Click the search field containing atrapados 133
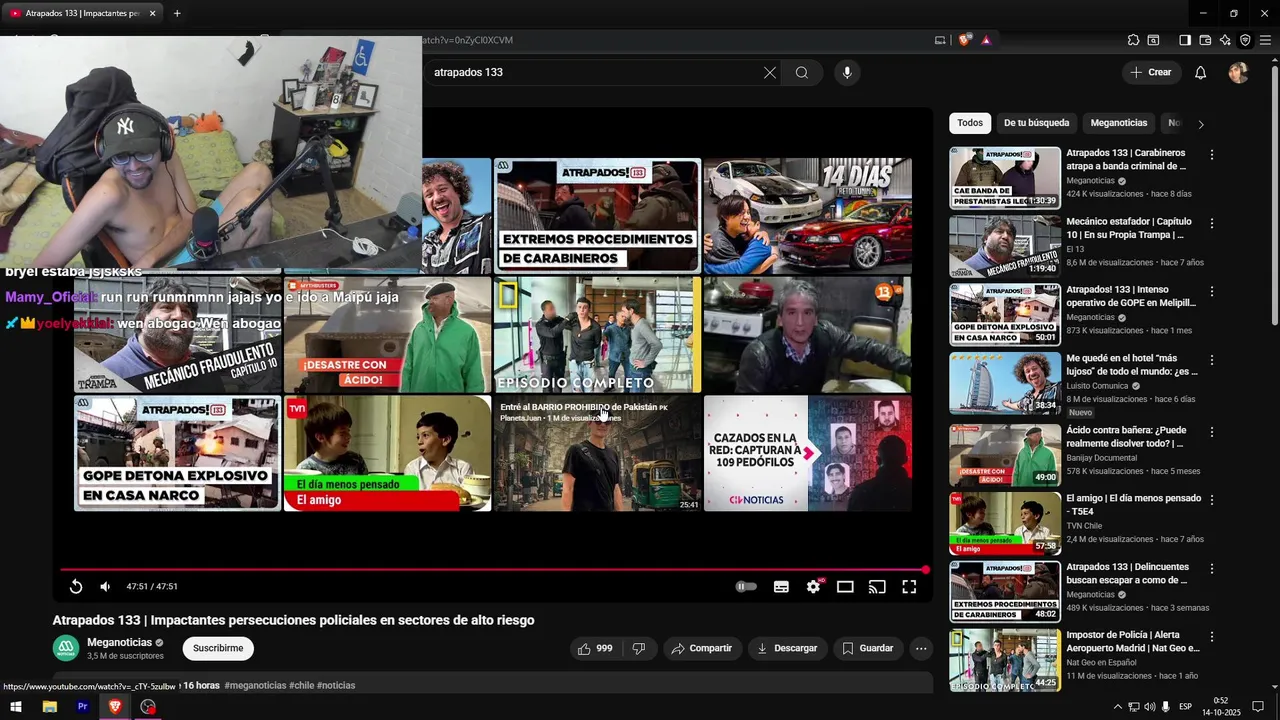The image size is (1280, 720). [x=595, y=72]
